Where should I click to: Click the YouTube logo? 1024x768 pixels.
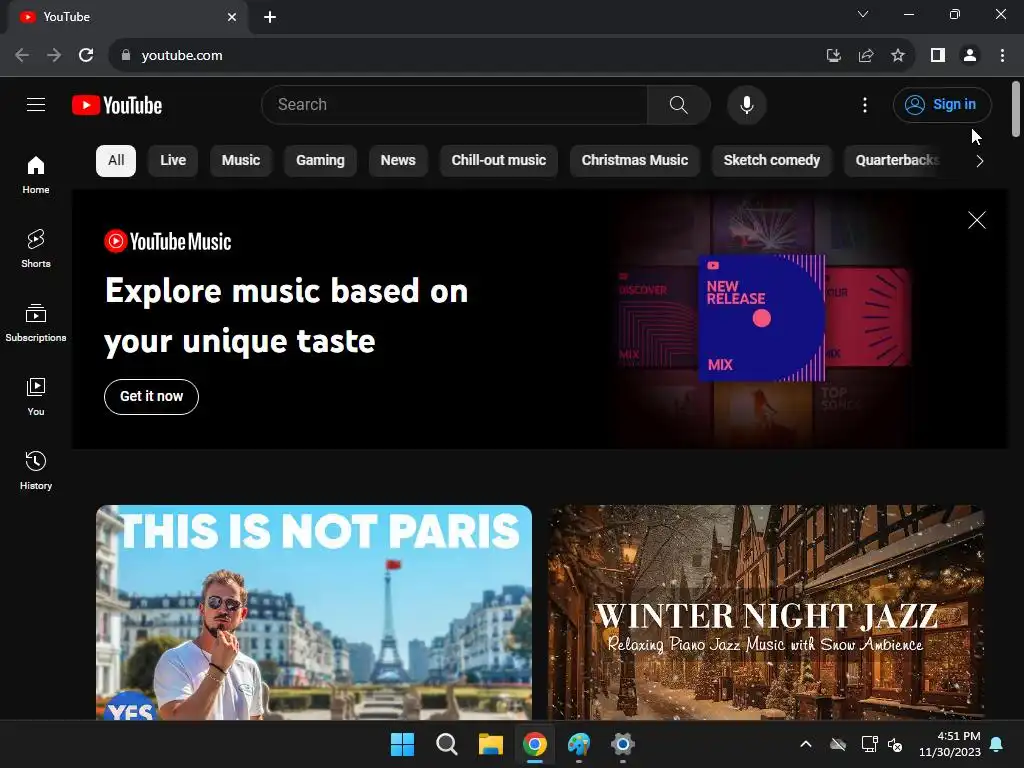tap(117, 105)
